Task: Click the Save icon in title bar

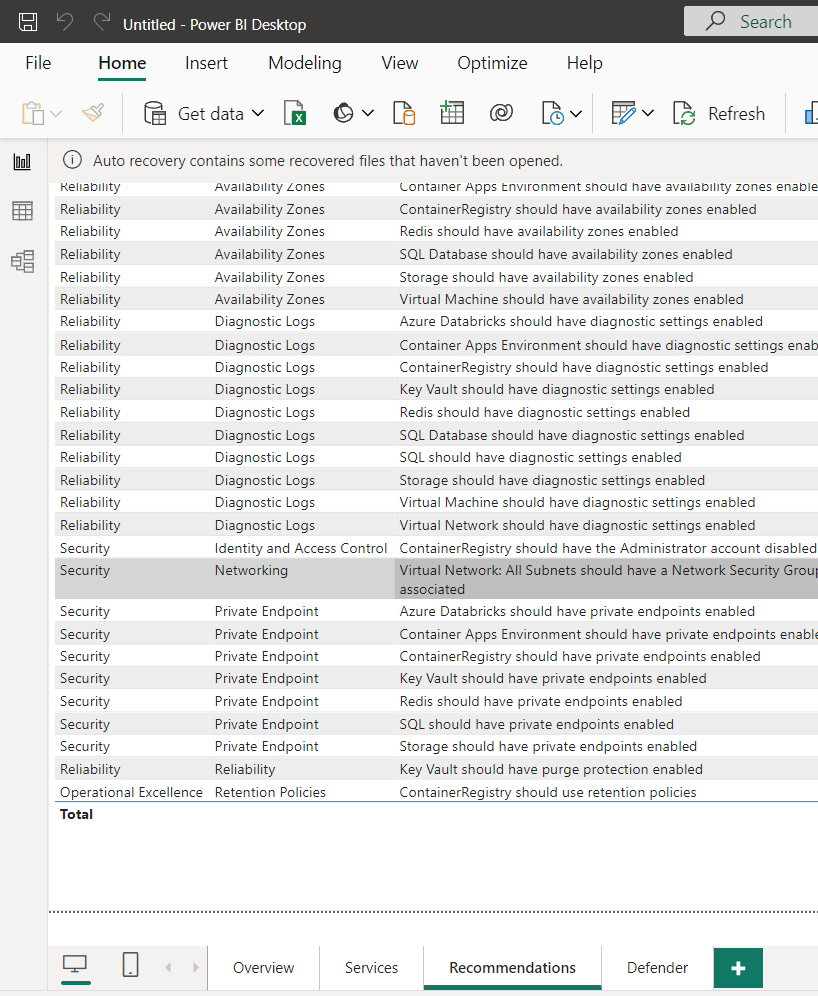Action: 27,22
